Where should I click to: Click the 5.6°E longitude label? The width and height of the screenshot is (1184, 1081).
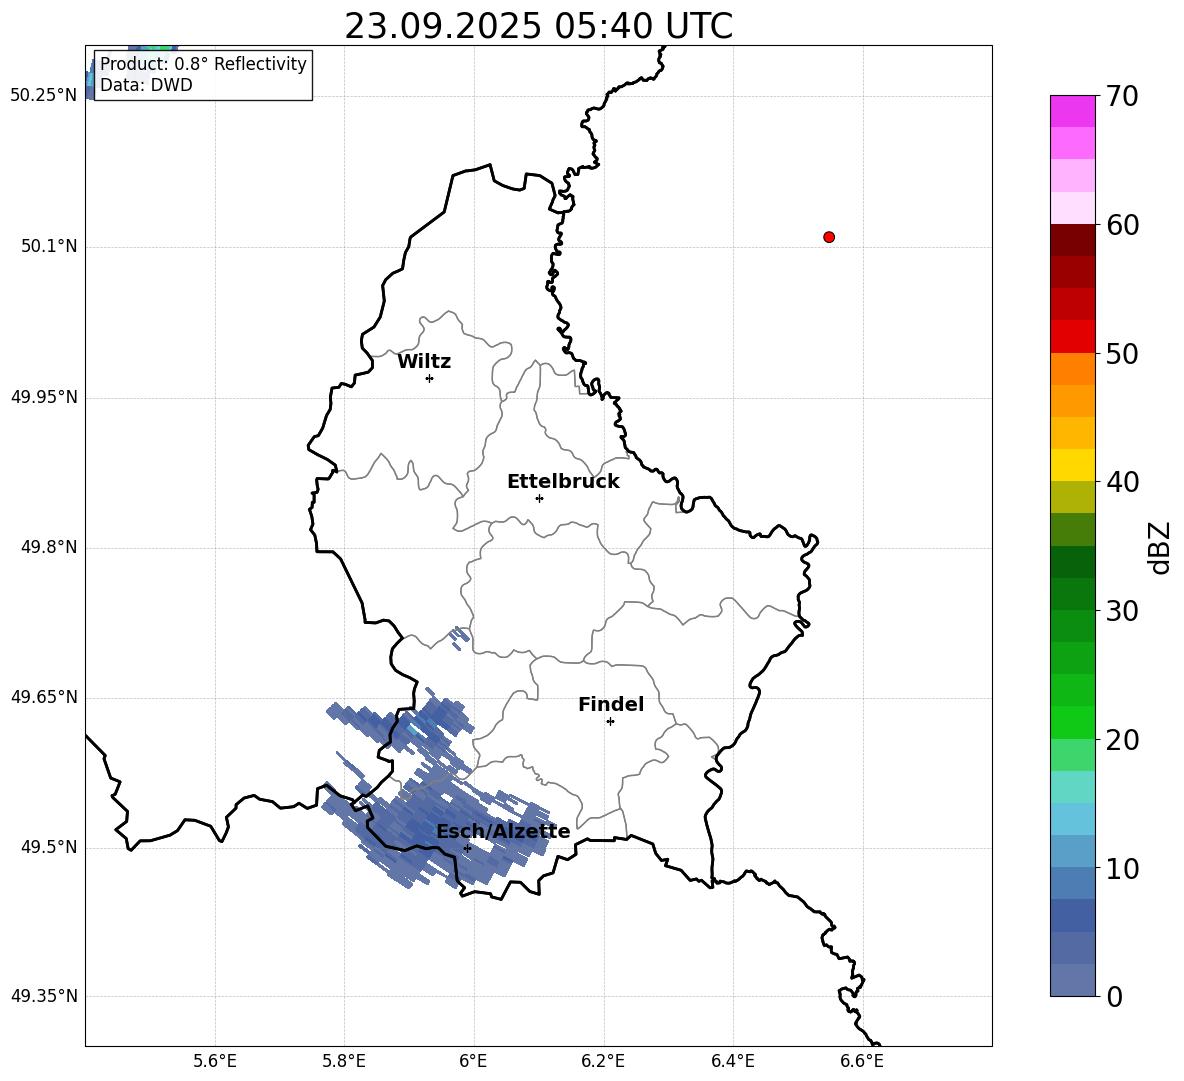[x=215, y=1061]
